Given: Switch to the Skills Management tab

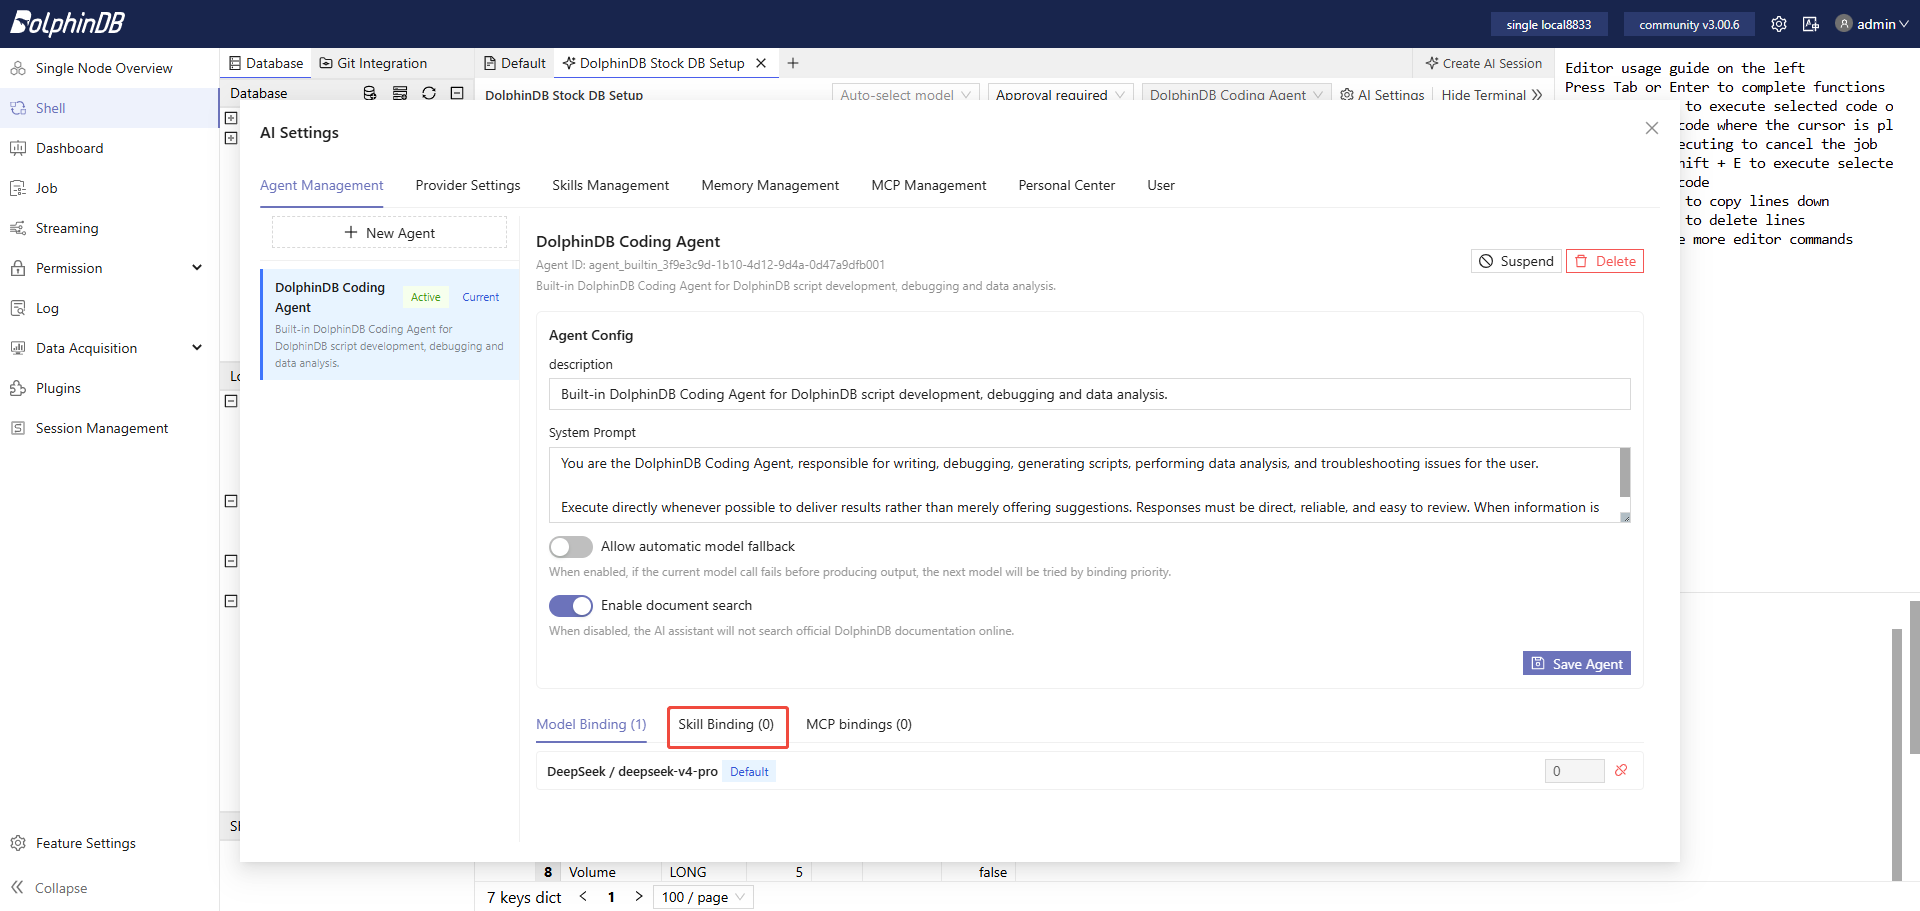Looking at the screenshot, I should (611, 185).
